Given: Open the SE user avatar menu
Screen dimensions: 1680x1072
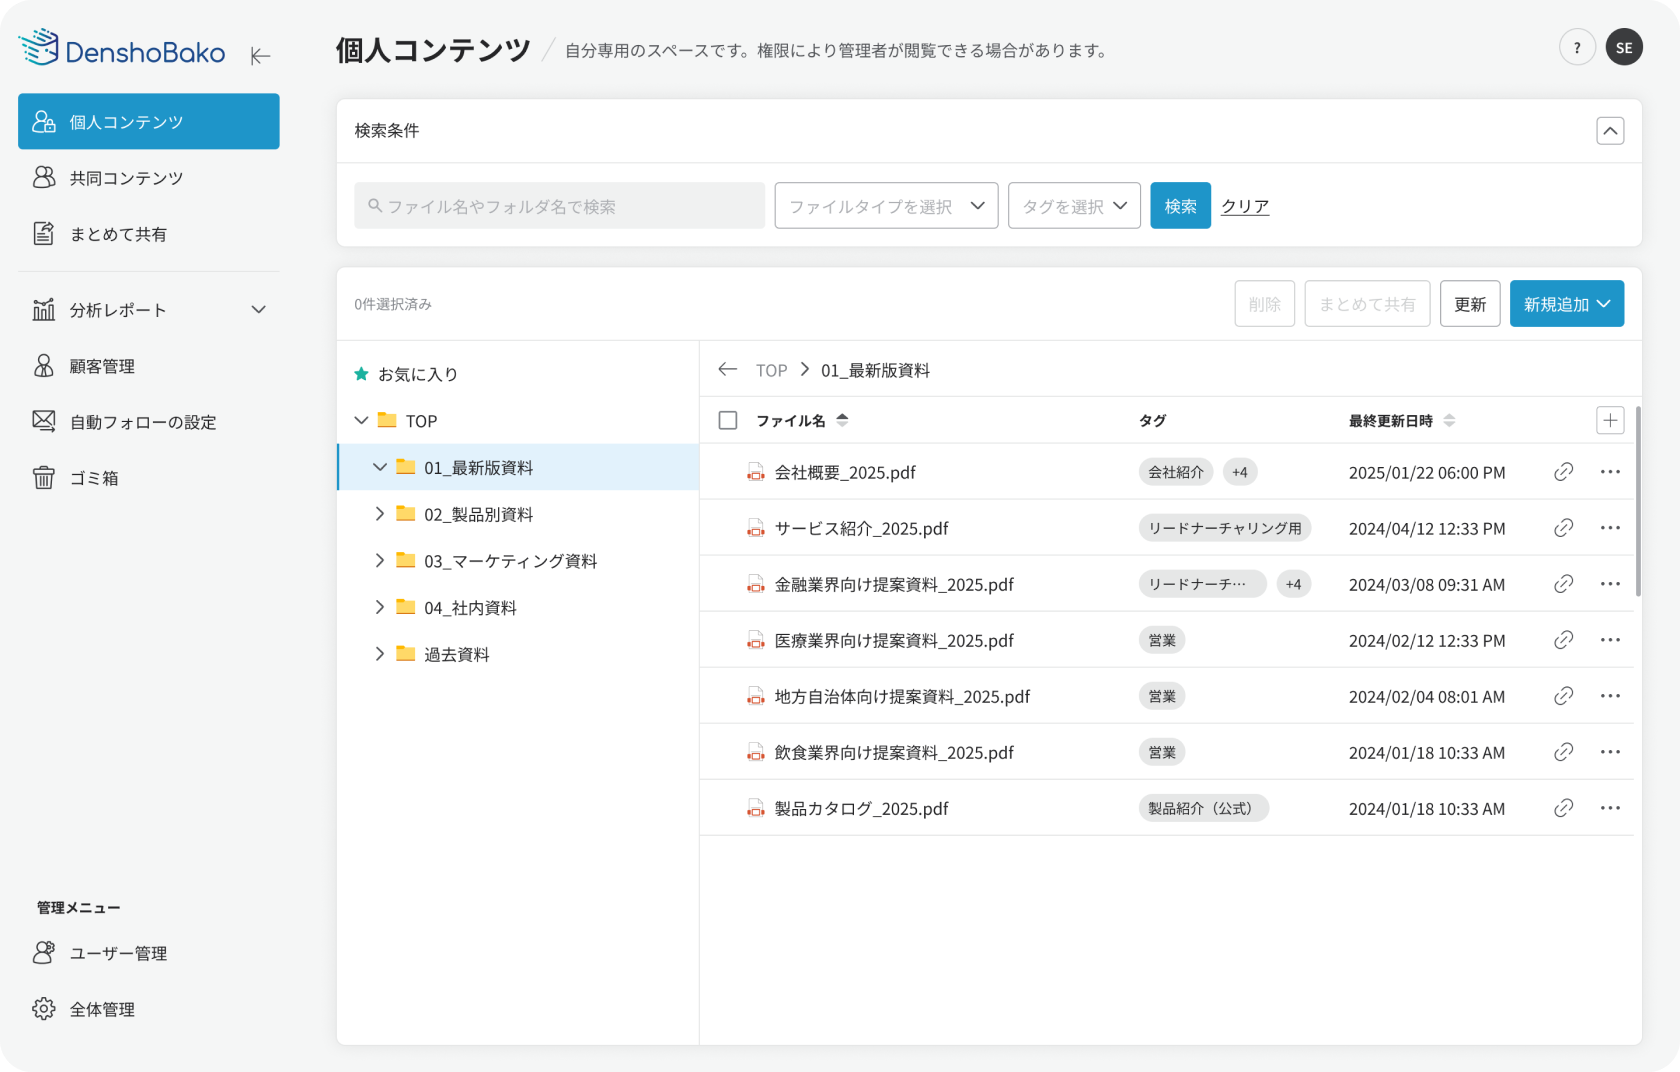Looking at the screenshot, I should (x=1624, y=47).
